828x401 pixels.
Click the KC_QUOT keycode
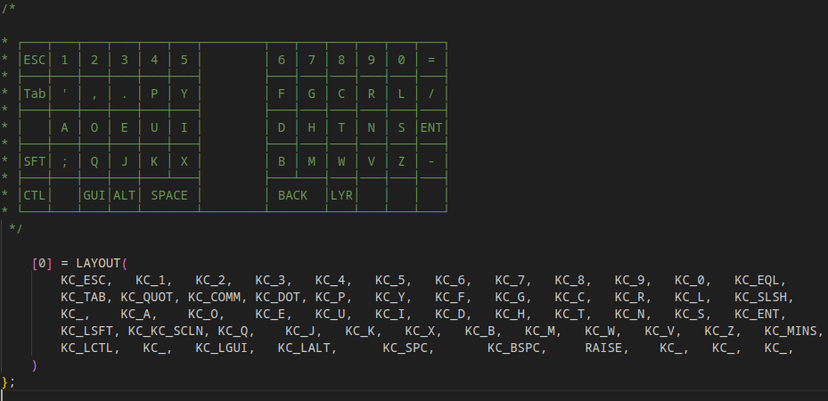[x=146, y=297]
